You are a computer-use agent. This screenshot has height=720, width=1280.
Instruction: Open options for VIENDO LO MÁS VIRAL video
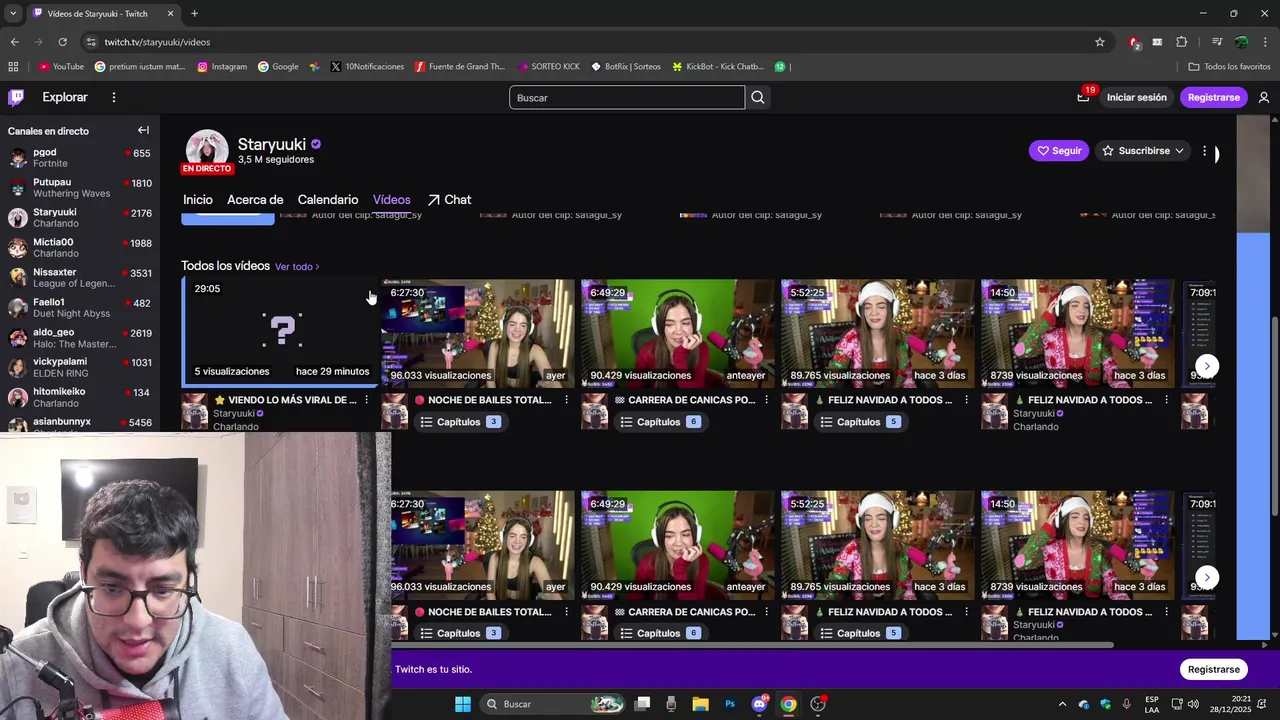click(366, 400)
